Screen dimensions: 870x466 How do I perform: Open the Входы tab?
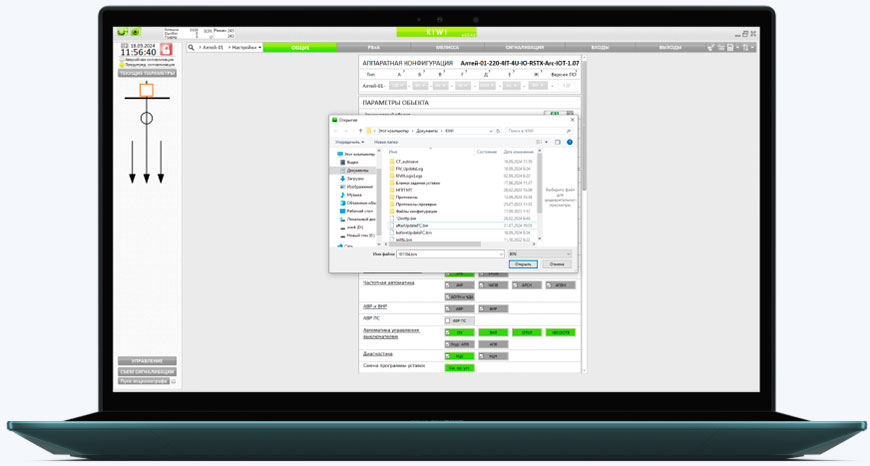[x=600, y=47]
